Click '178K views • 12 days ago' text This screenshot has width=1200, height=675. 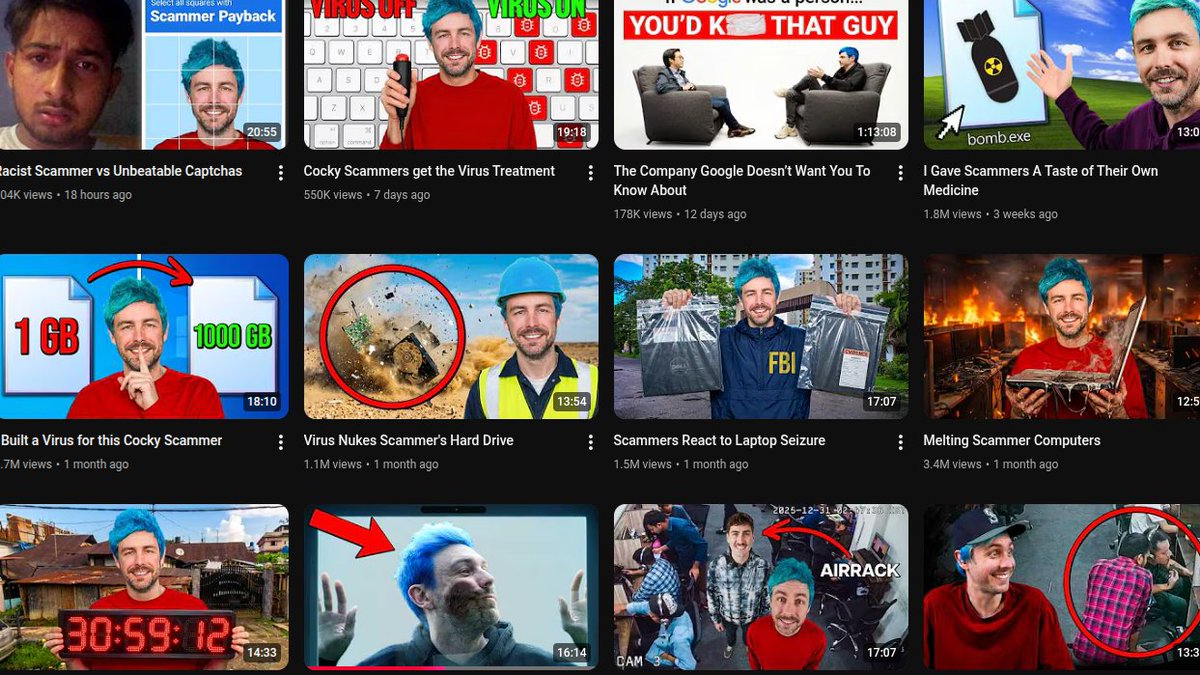click(680, 214)
